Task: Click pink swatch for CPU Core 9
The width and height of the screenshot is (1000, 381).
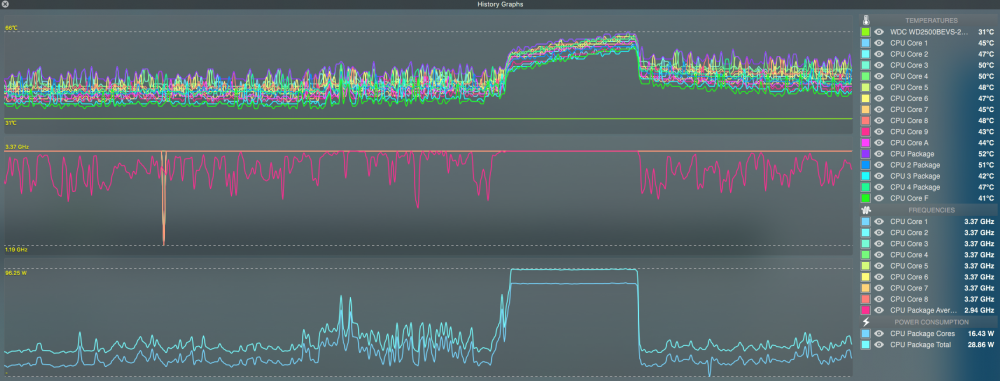Action: pyautogui.click(x=865, y=131)
